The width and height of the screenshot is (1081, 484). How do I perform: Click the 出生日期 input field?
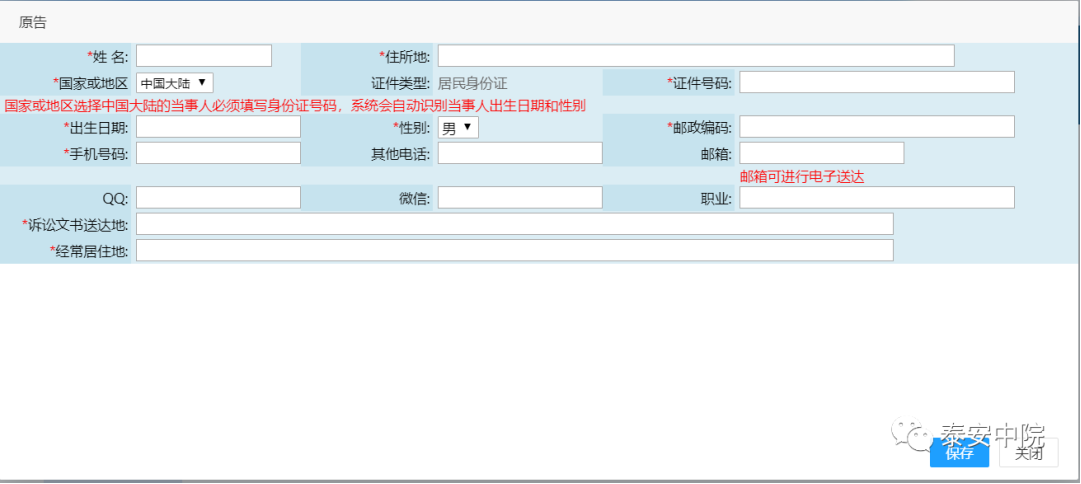tap(219, 127)
